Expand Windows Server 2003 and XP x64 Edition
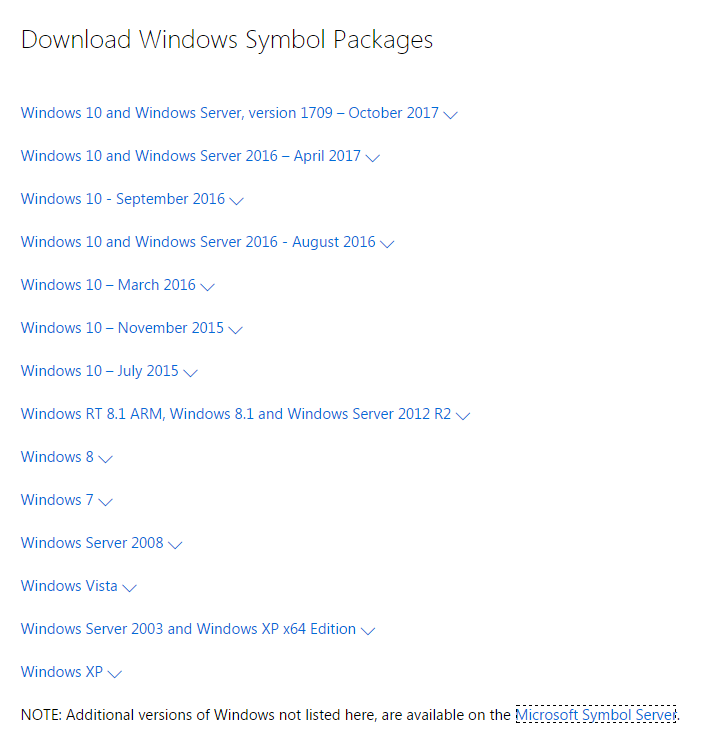The width and height of the screenshot is (703, 739). click(x=198, y=629)
